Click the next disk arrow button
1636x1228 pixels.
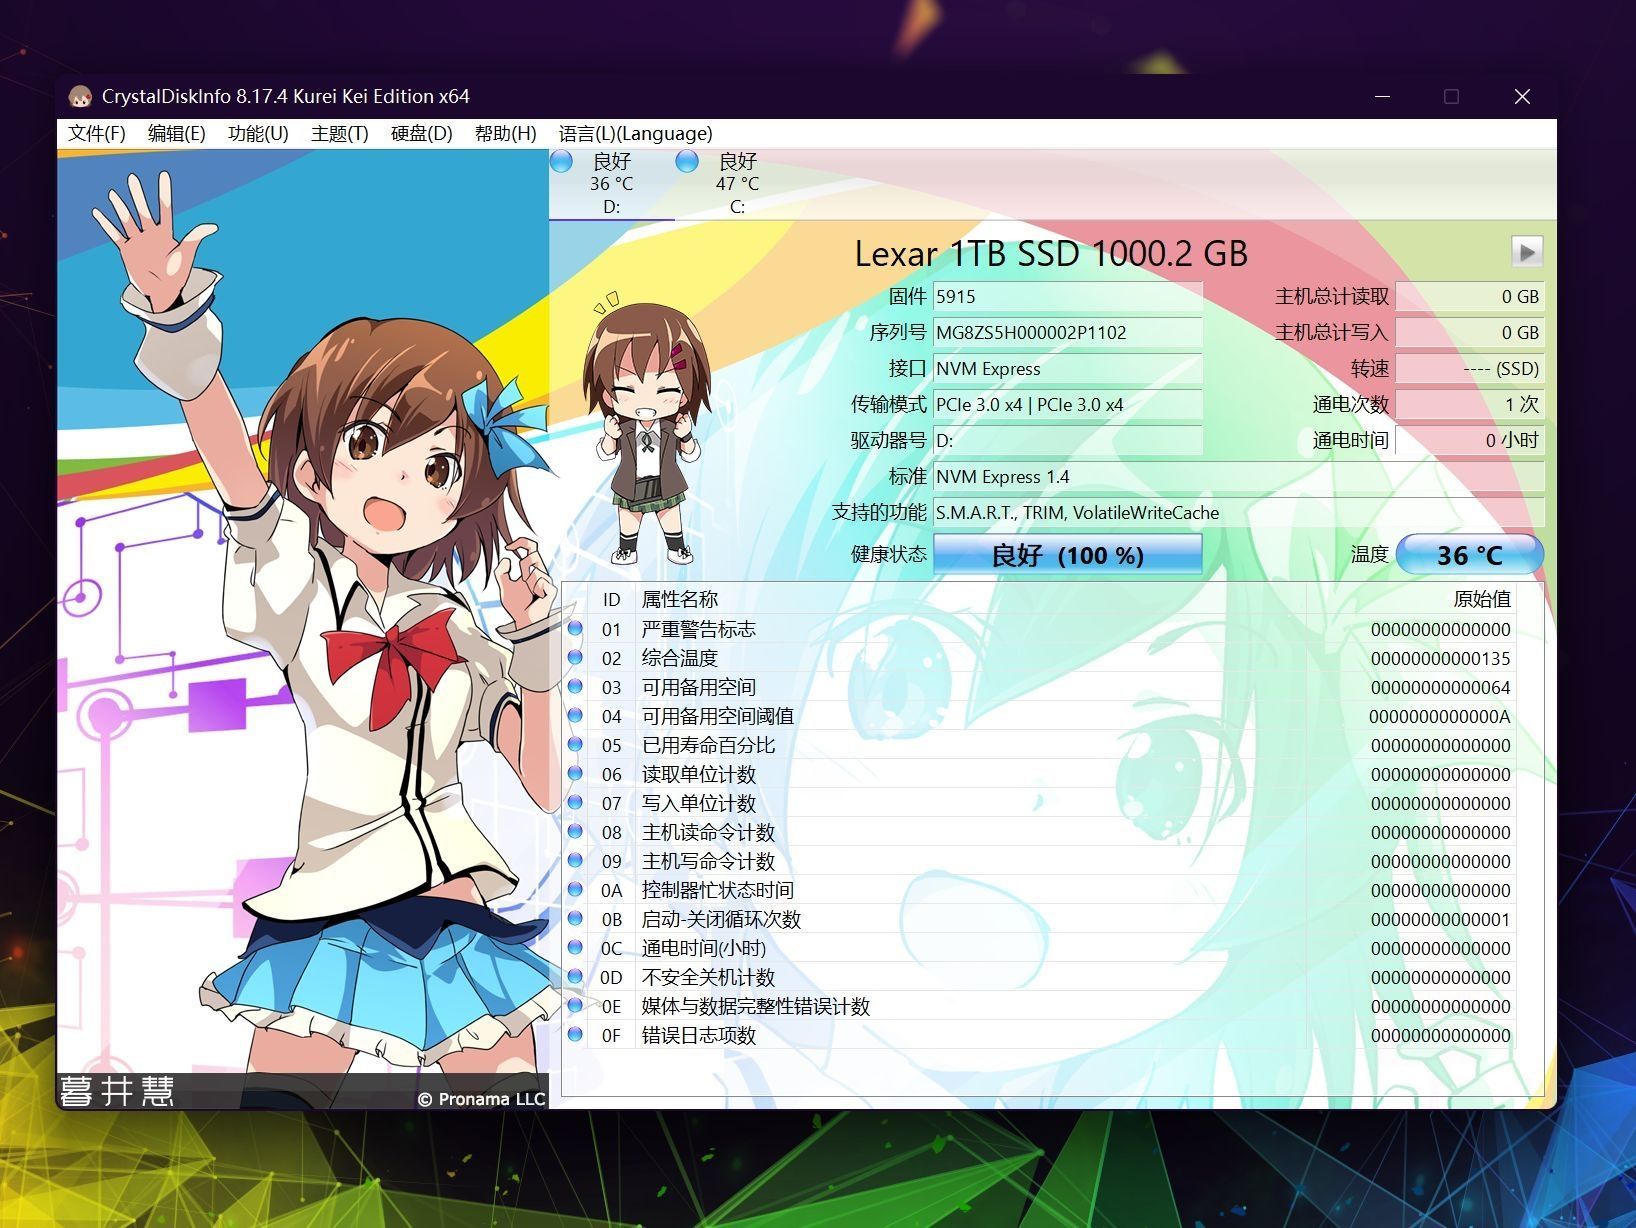pos(1526,252)
